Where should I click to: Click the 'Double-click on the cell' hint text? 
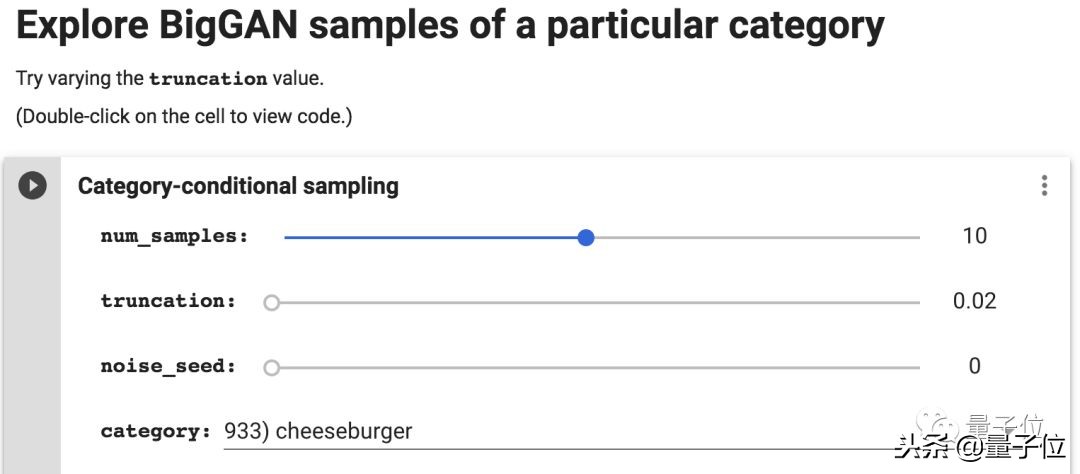(x=184, y=116)
